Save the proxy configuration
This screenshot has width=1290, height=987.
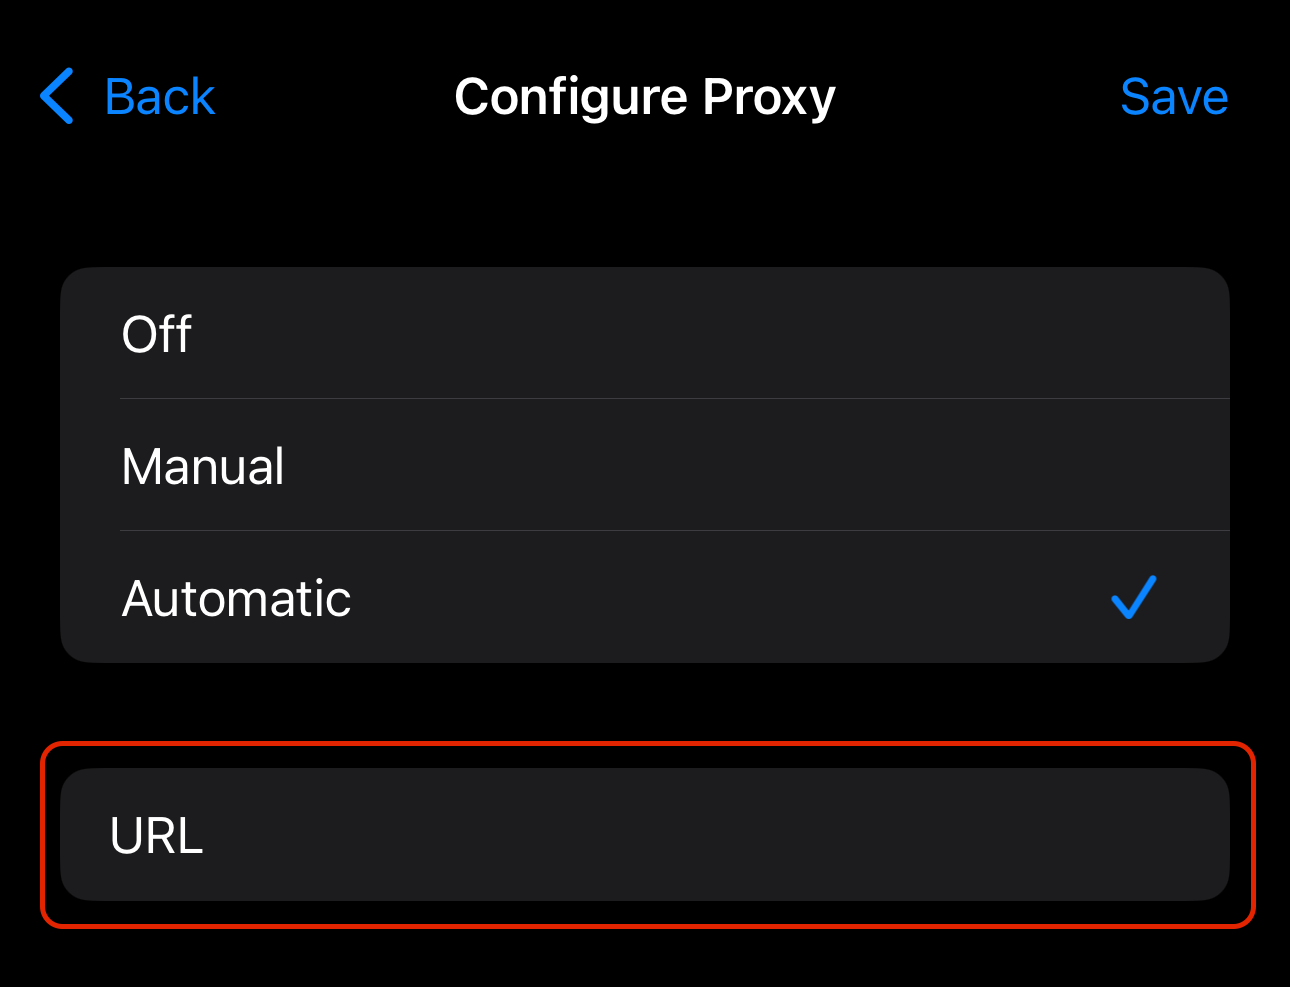(x=1173, y=97)
